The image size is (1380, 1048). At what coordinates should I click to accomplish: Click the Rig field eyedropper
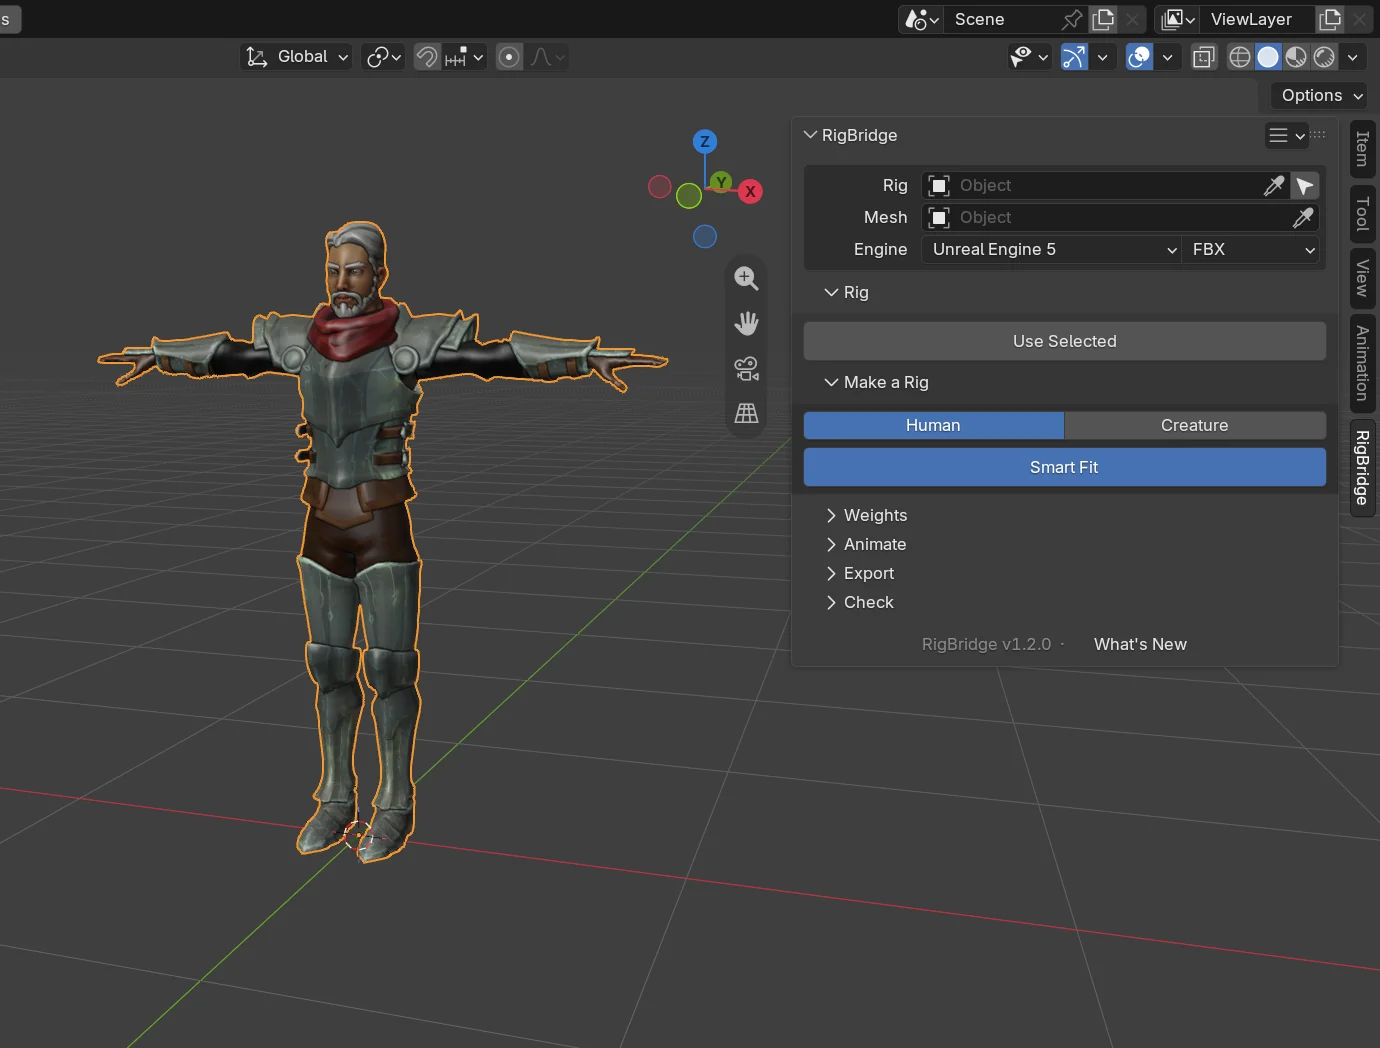point(1274,186)
